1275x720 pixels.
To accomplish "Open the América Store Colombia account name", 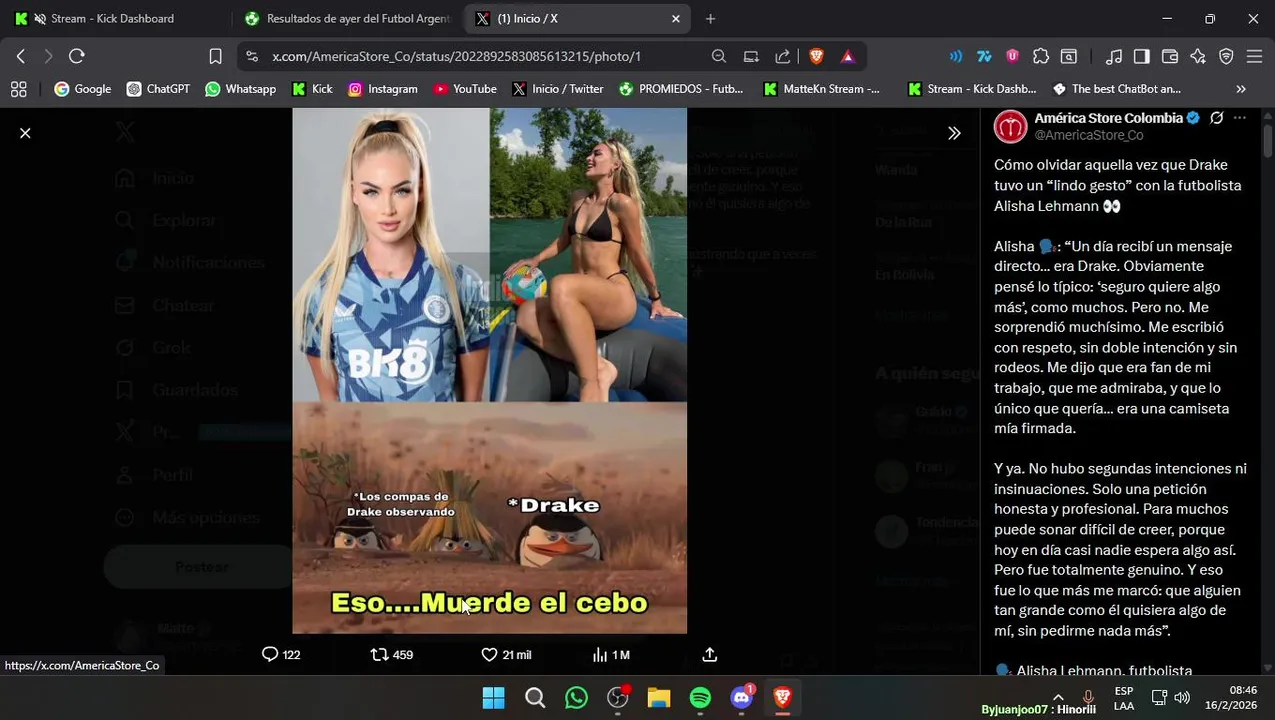I will click(1108, 118).
